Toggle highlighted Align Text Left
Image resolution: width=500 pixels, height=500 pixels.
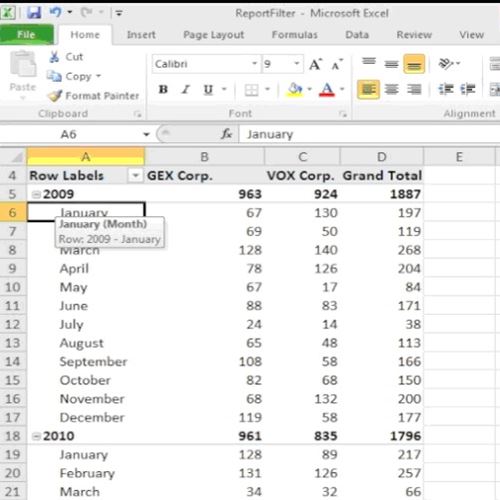point(368,89)
